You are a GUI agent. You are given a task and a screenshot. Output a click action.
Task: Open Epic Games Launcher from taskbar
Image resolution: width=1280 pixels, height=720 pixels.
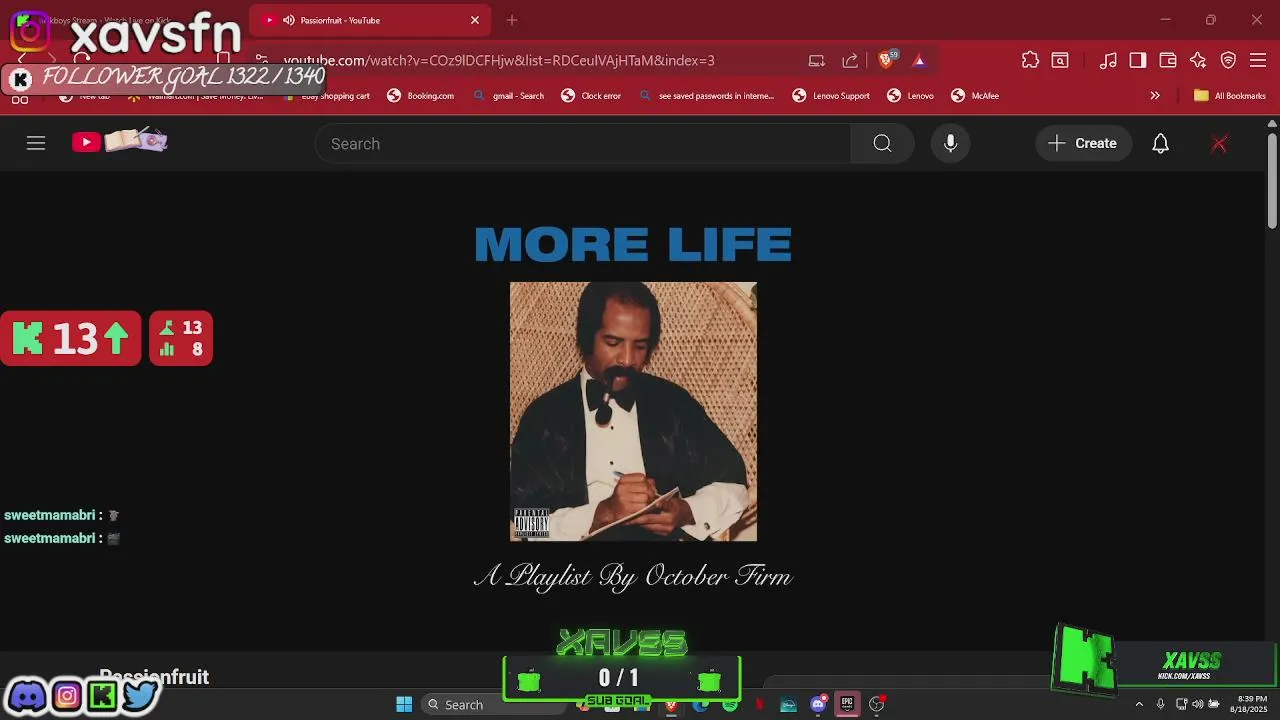coord(847,704)
